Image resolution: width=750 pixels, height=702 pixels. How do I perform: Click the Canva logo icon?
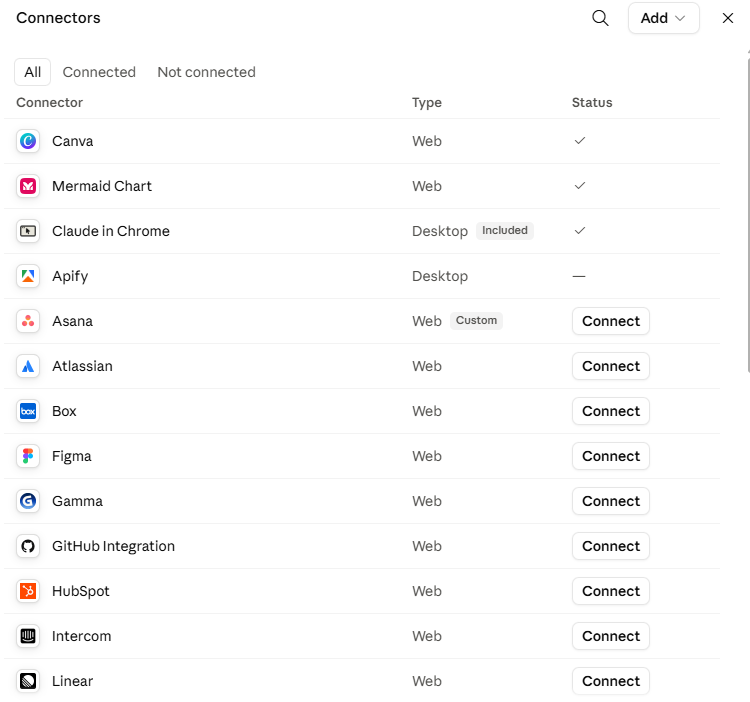coord(28,141)
